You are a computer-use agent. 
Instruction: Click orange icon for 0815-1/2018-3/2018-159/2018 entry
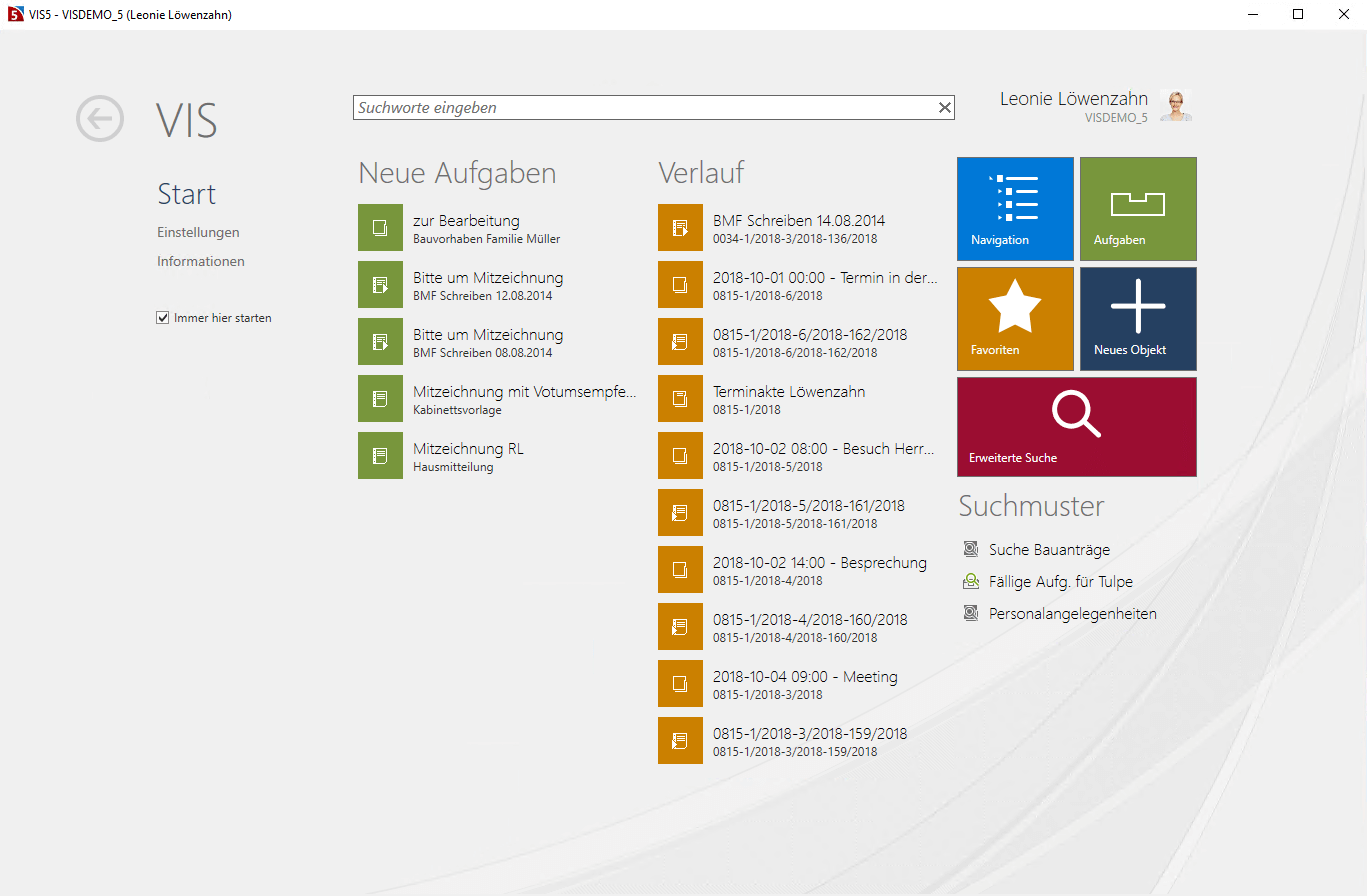coord(680,740)
